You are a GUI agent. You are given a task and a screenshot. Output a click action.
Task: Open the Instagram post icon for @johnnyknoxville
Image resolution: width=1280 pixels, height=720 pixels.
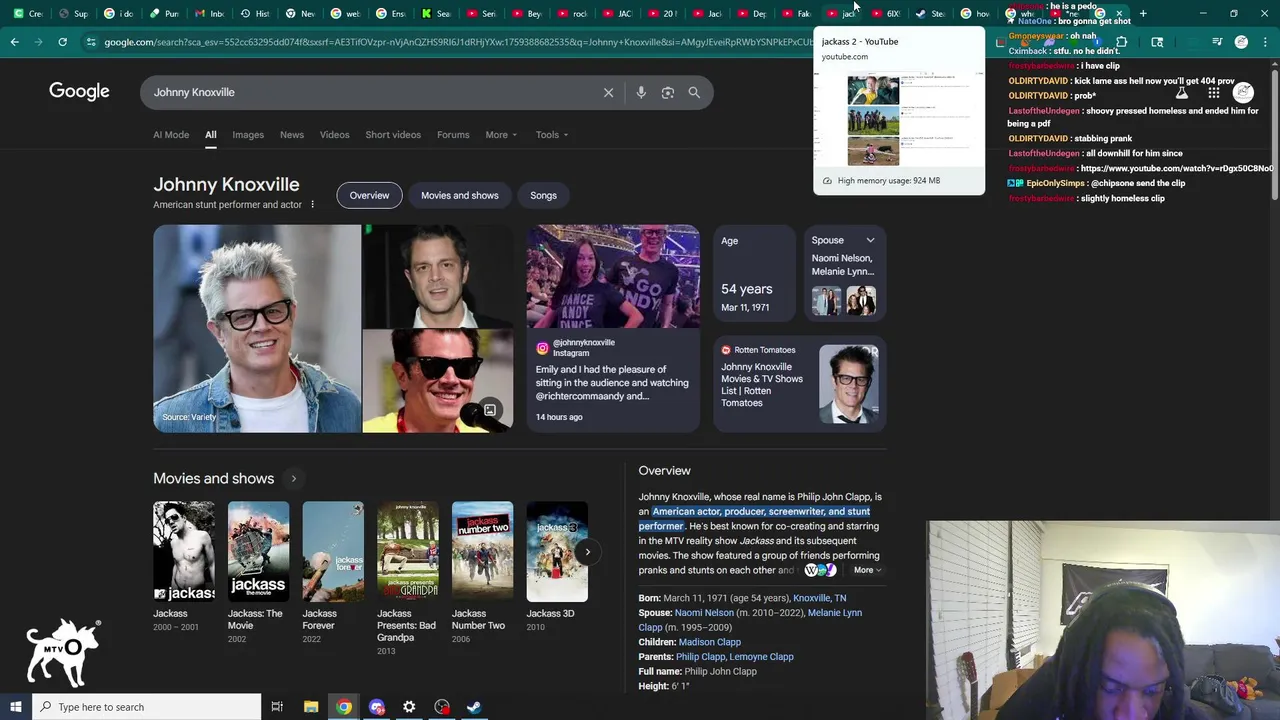coord(542,348)
